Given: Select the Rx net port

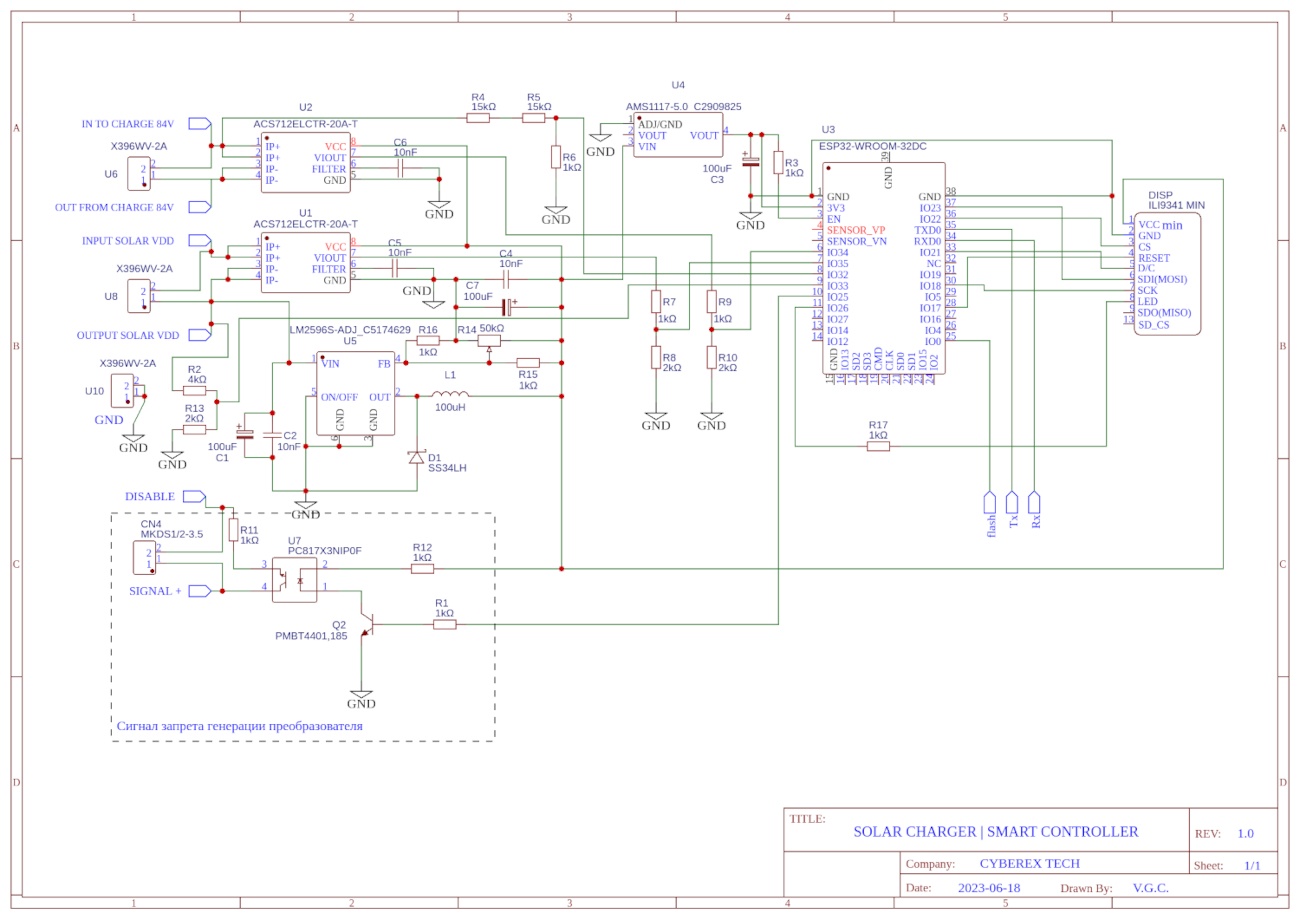Looking at the screenshot, I should pyautogui.click(x=1035, y=502).
